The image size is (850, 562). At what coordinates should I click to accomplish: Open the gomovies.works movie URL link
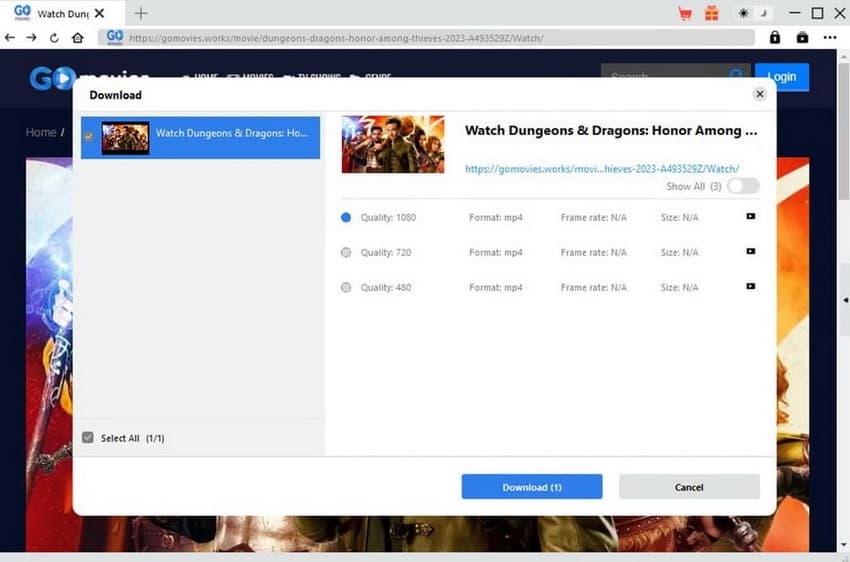point(602,169)
